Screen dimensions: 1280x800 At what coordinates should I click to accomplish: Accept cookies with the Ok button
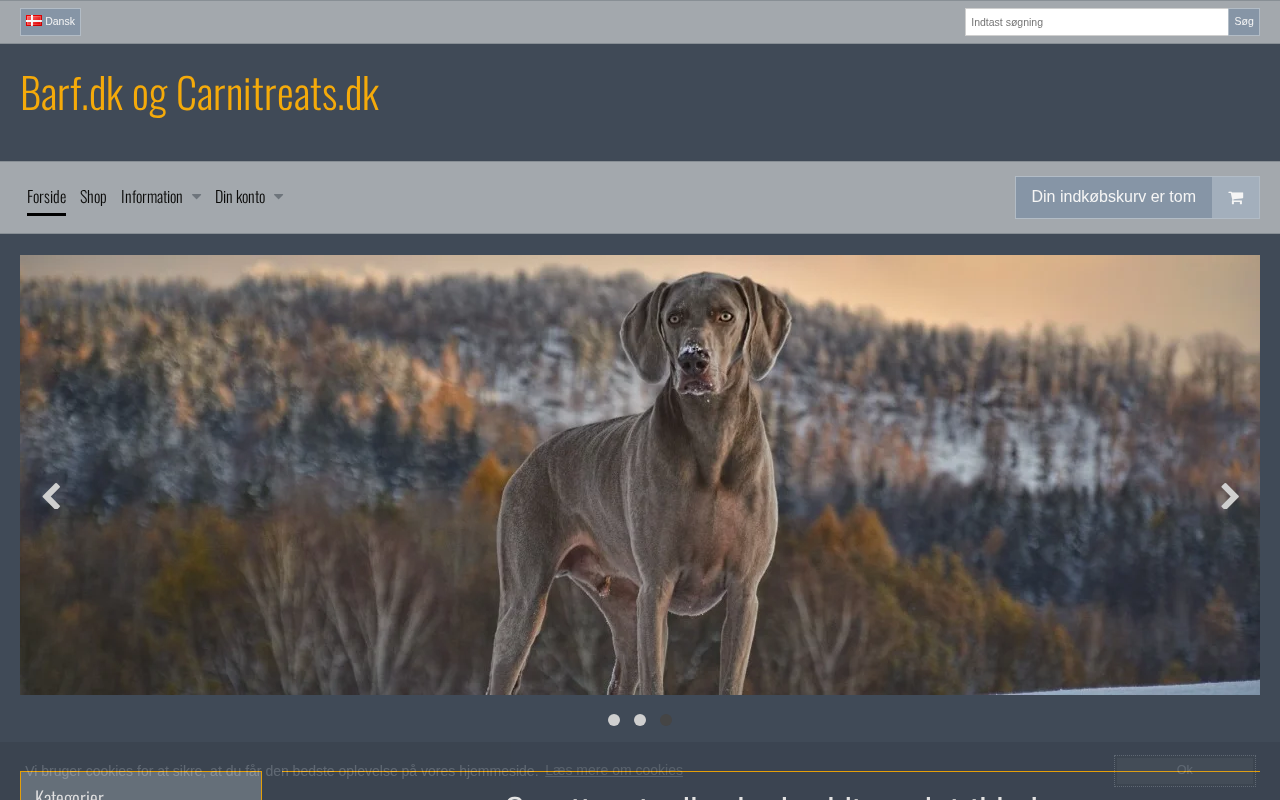tap(1184, 770)
